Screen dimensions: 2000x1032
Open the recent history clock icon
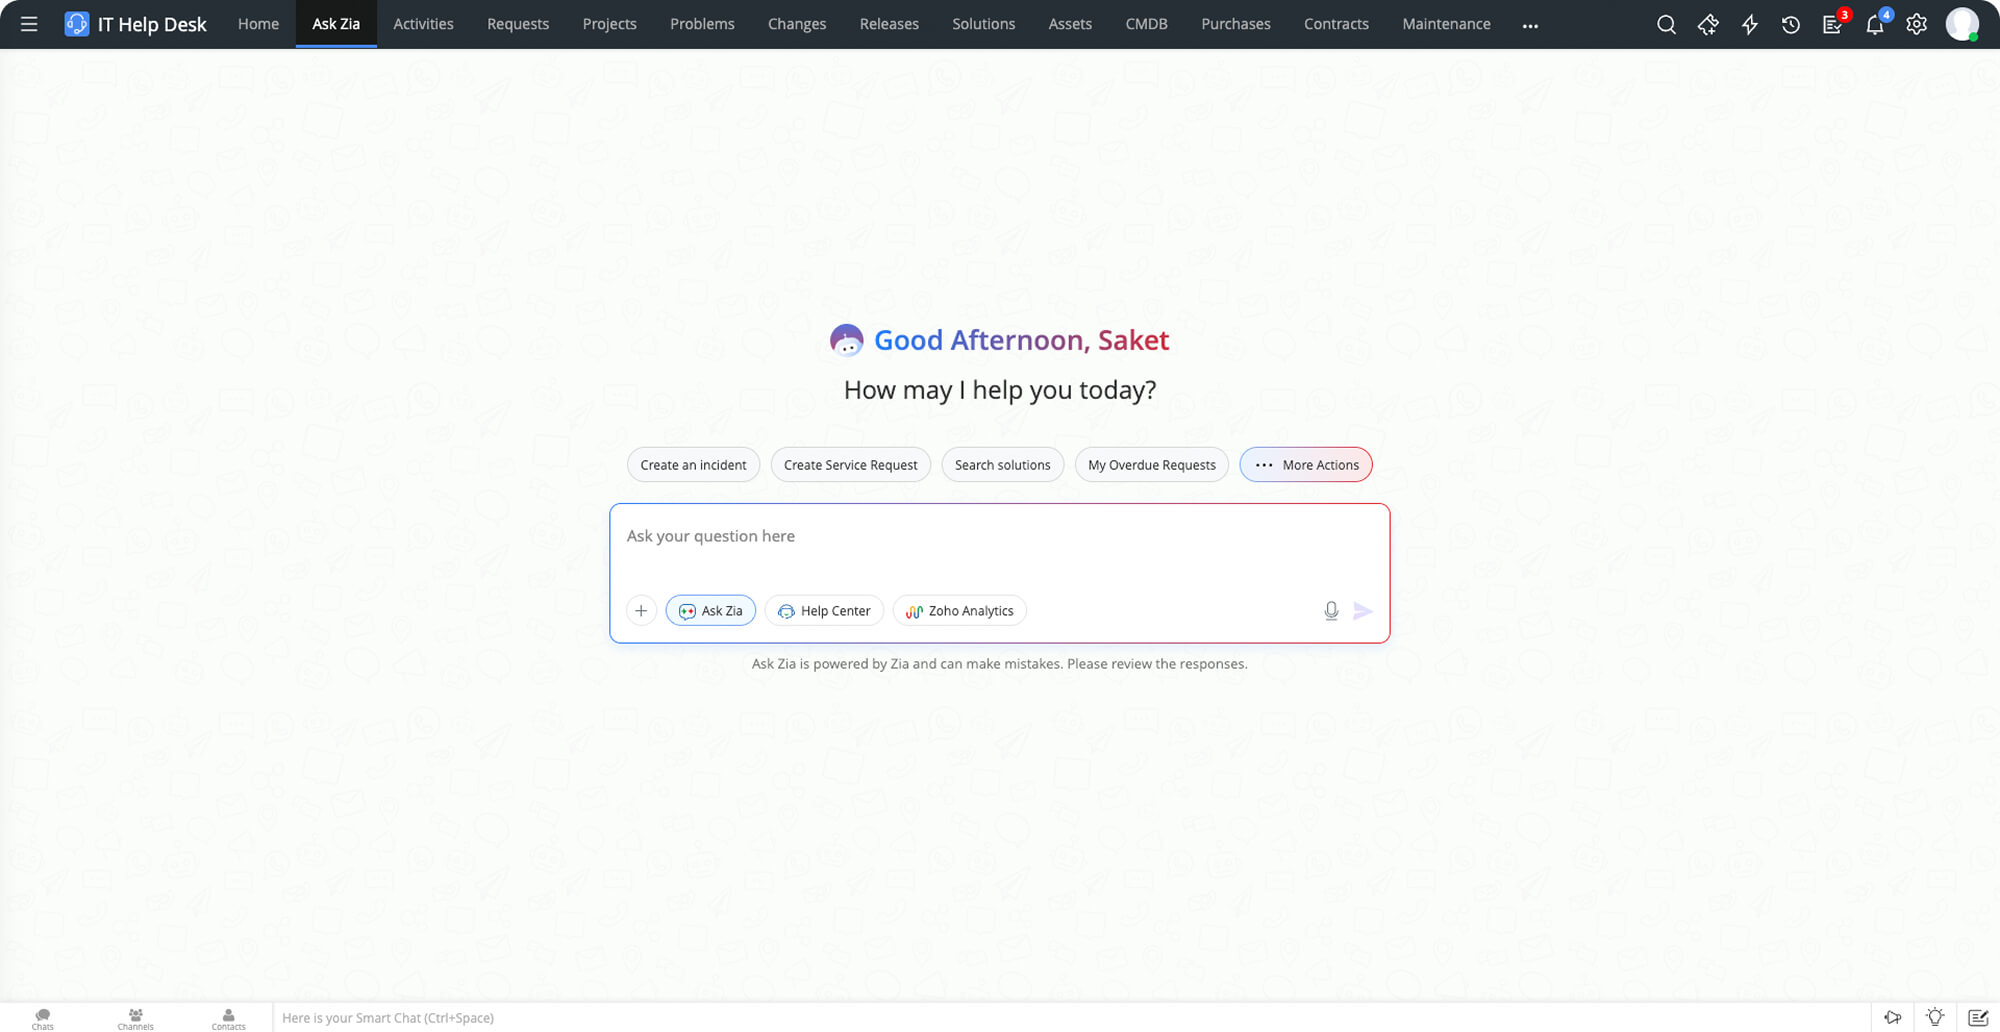tap(1790, 25)
